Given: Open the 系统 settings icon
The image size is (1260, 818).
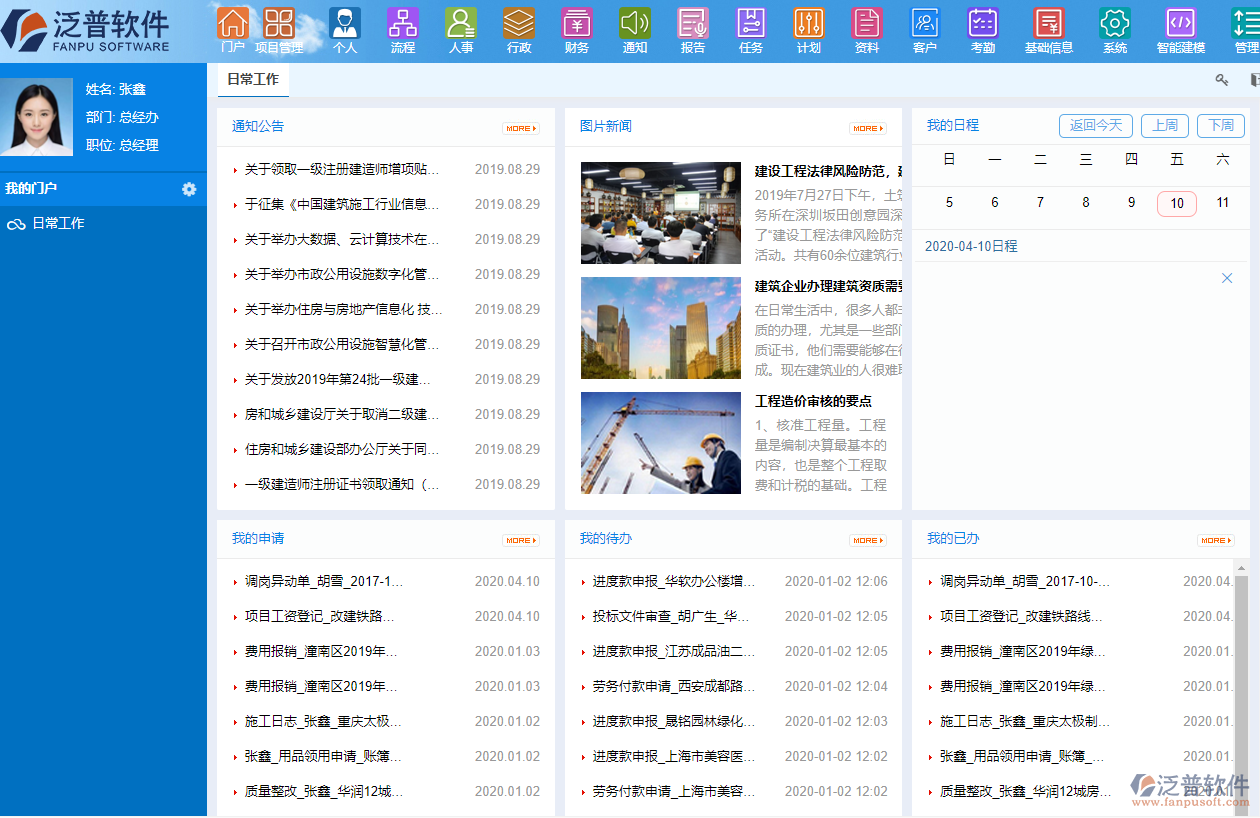Looking at the screenshot, I should tap(1115, 24).
